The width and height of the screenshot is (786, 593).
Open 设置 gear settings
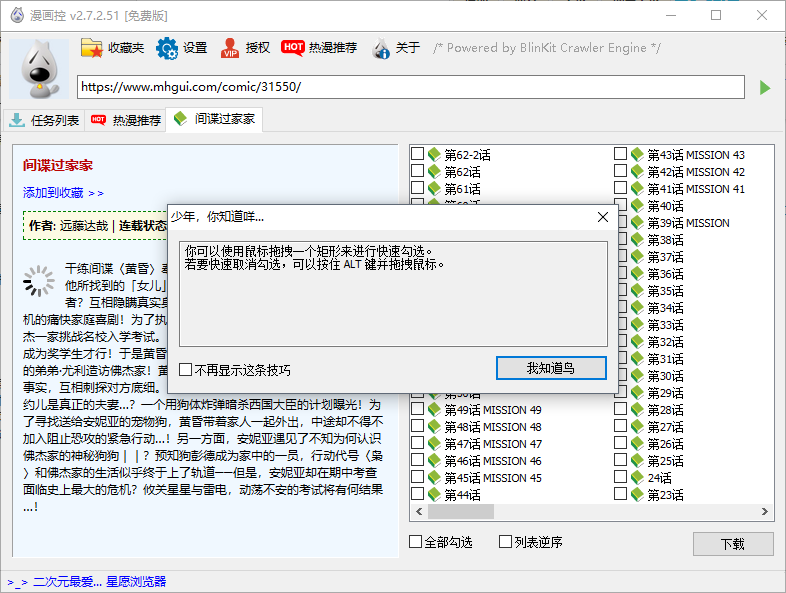(181, 48)
